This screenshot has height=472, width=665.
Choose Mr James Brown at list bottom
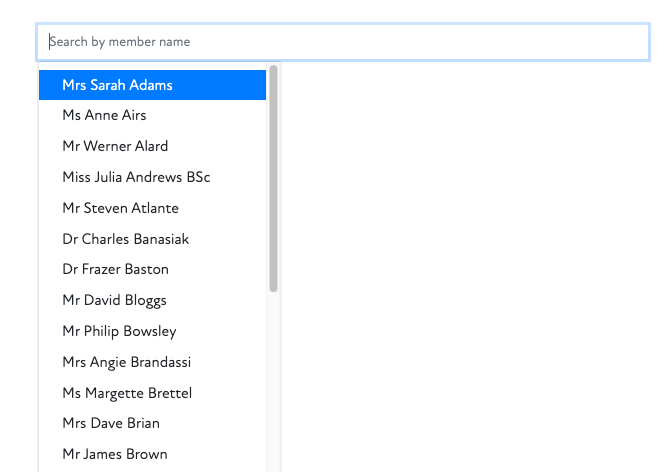(x=152, y=454)
